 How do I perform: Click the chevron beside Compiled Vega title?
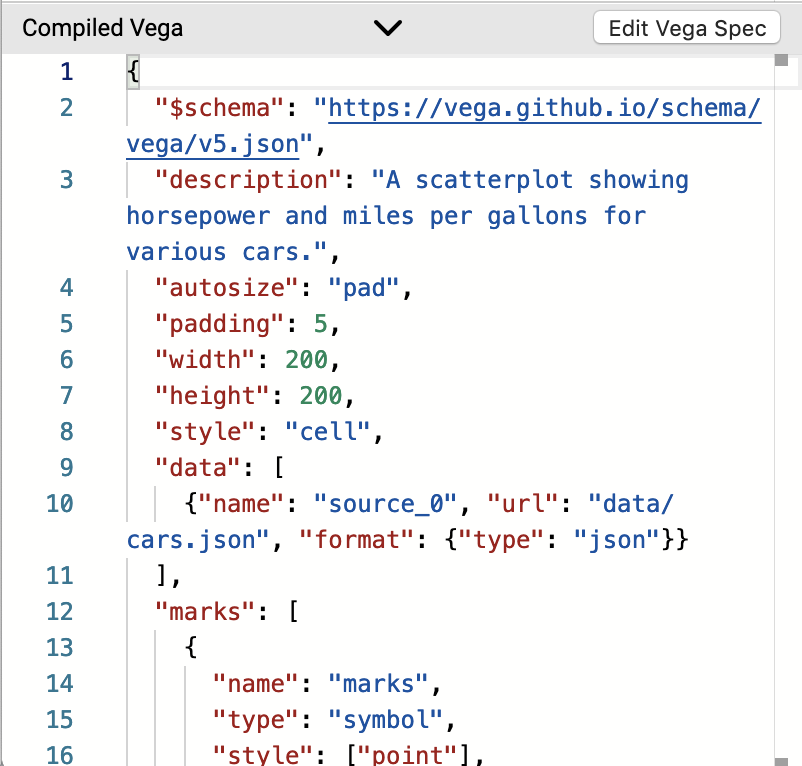[x=388, y=28]
